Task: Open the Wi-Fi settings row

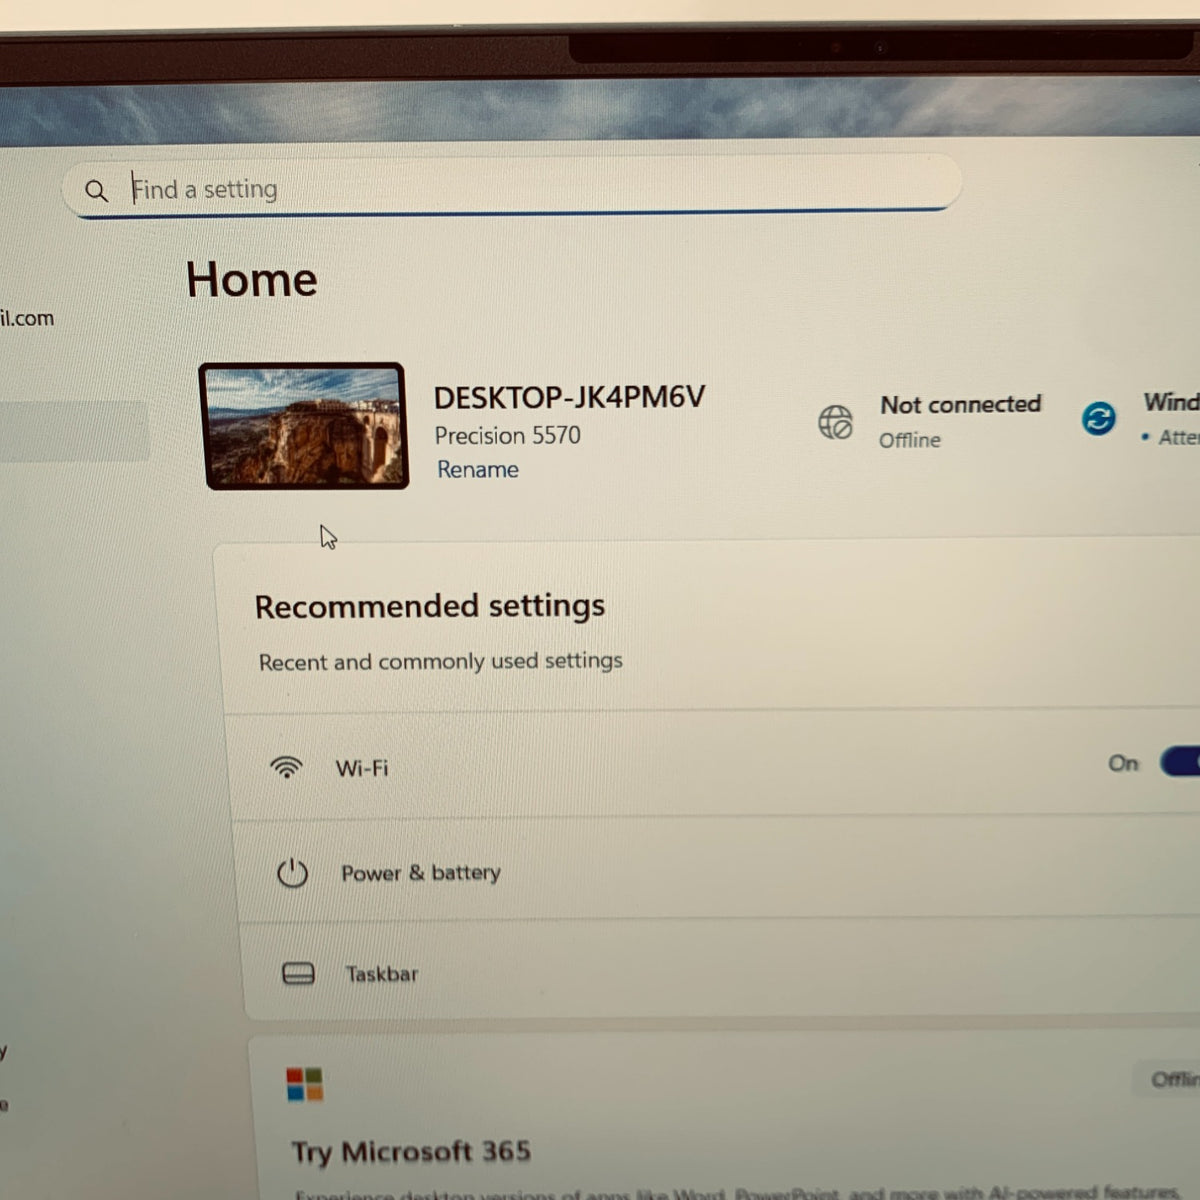Action: click(x=715, y=766)
